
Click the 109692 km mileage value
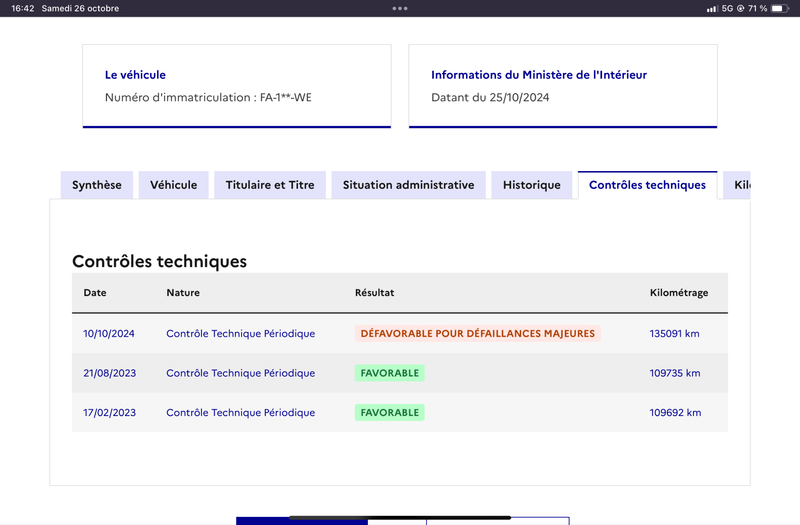click(x=676, y=412)
